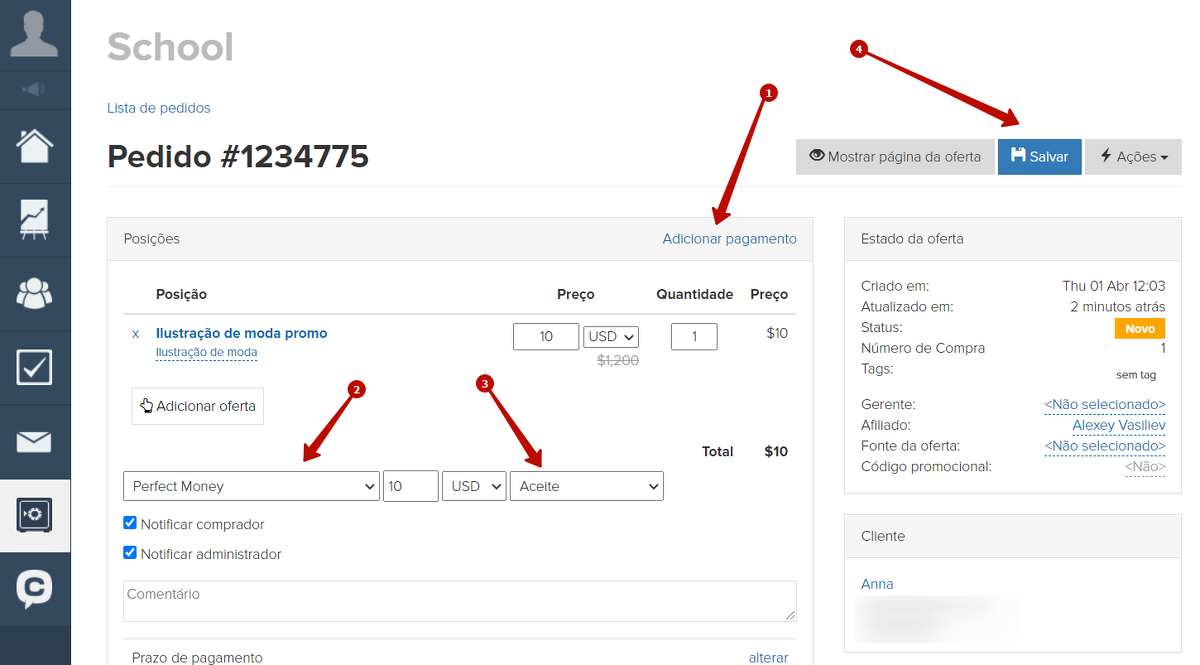Viewport: 1200px width, 665px height.
Task: Click the Salvar button
Action: click(x=1039, y=157)
